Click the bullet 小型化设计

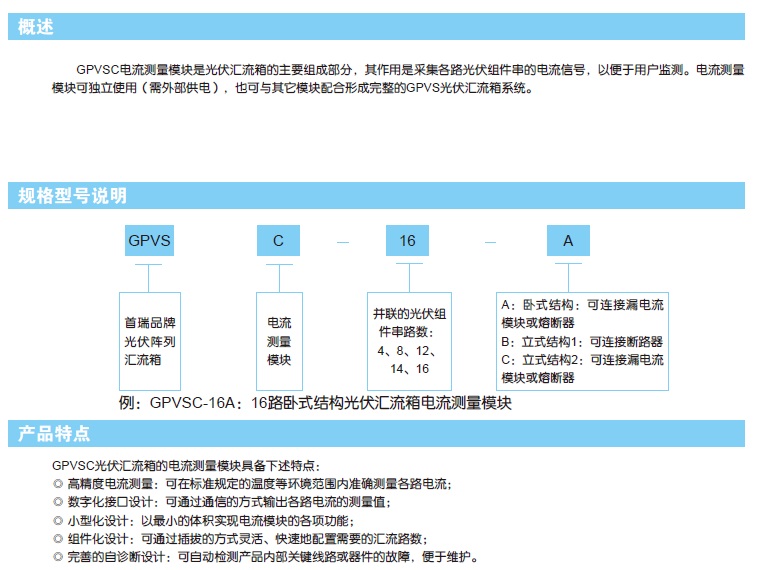point(211,521)
